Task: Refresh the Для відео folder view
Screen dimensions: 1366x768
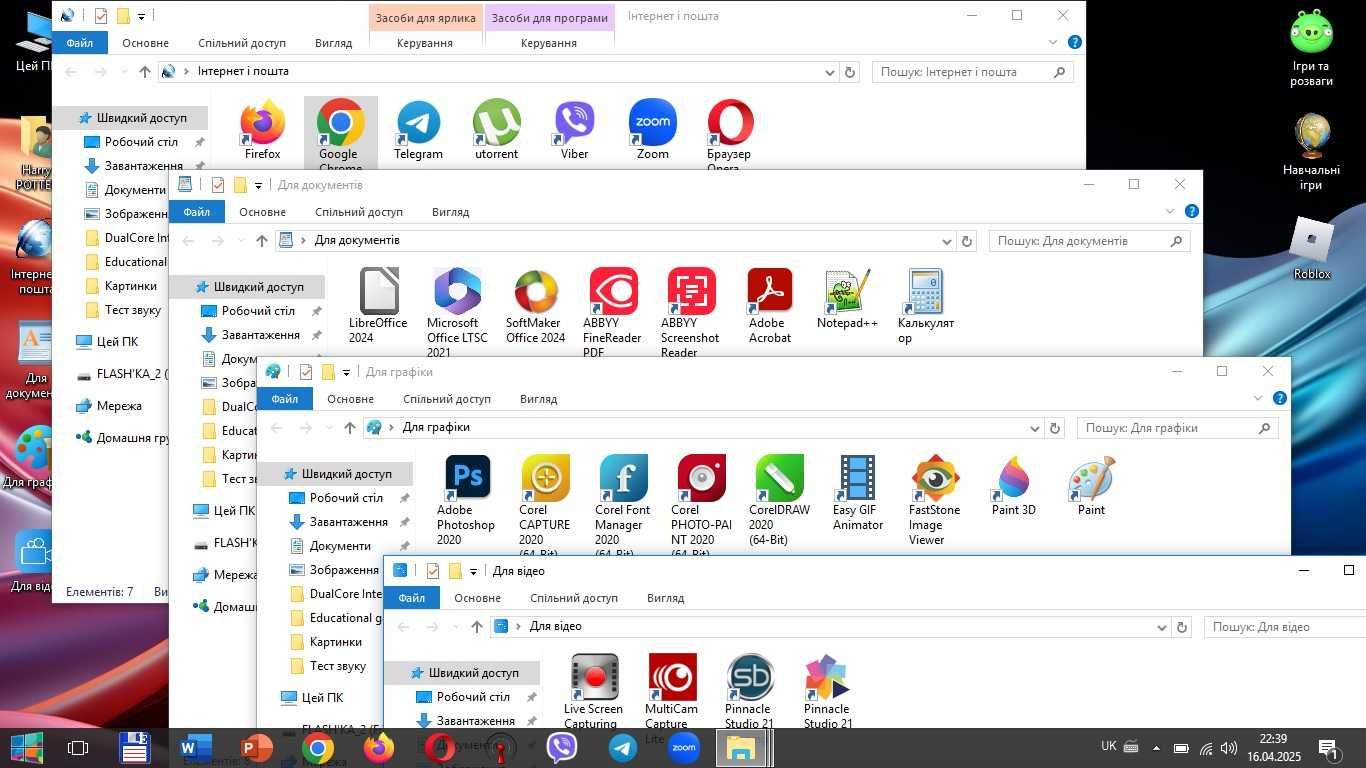Action: 1182,627
